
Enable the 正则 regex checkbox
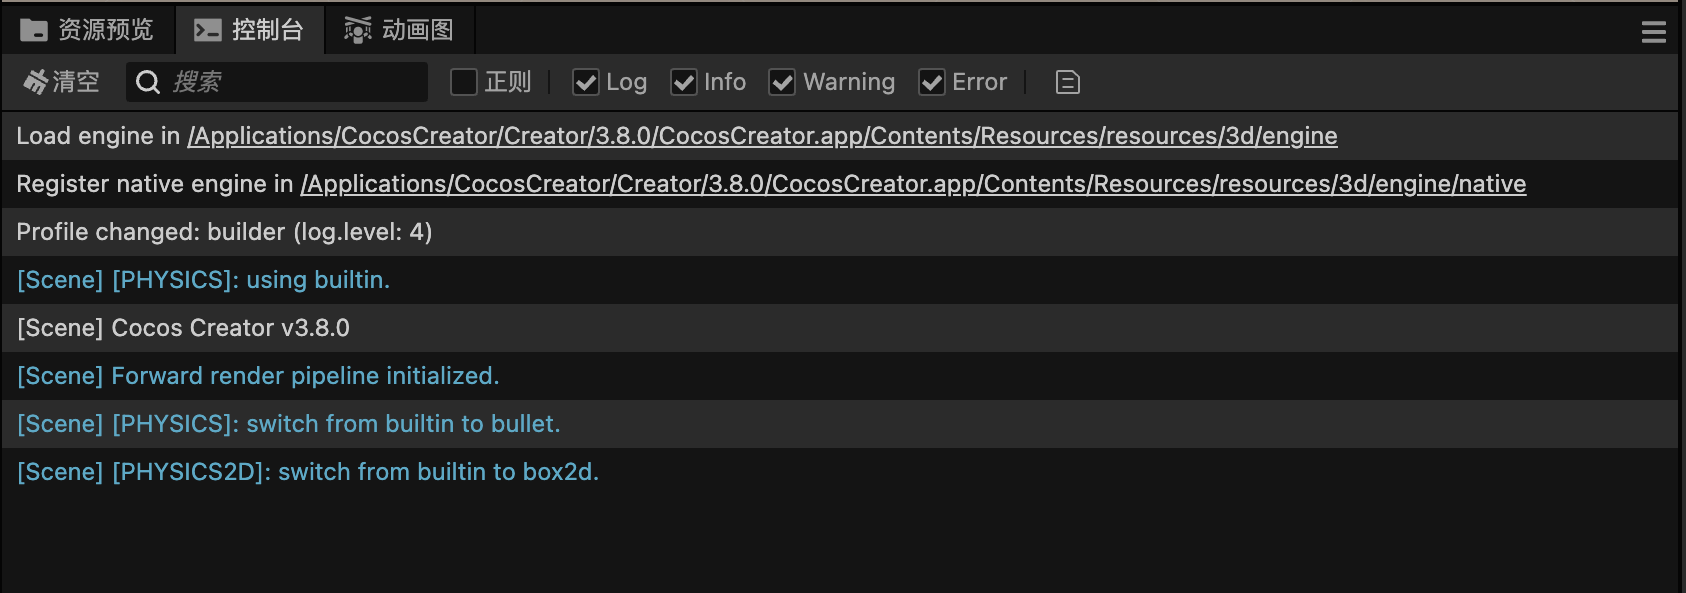(x=464, y=82)
